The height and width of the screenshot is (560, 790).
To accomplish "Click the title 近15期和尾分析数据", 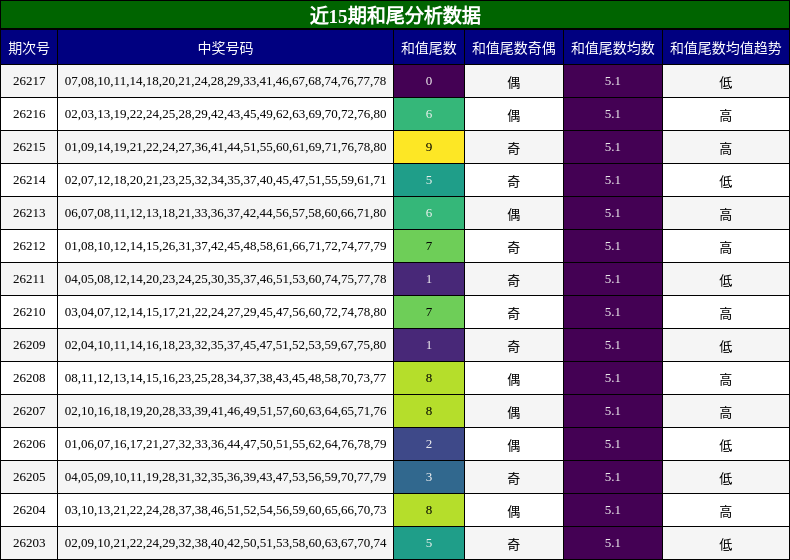I will (x=395, y=15).
